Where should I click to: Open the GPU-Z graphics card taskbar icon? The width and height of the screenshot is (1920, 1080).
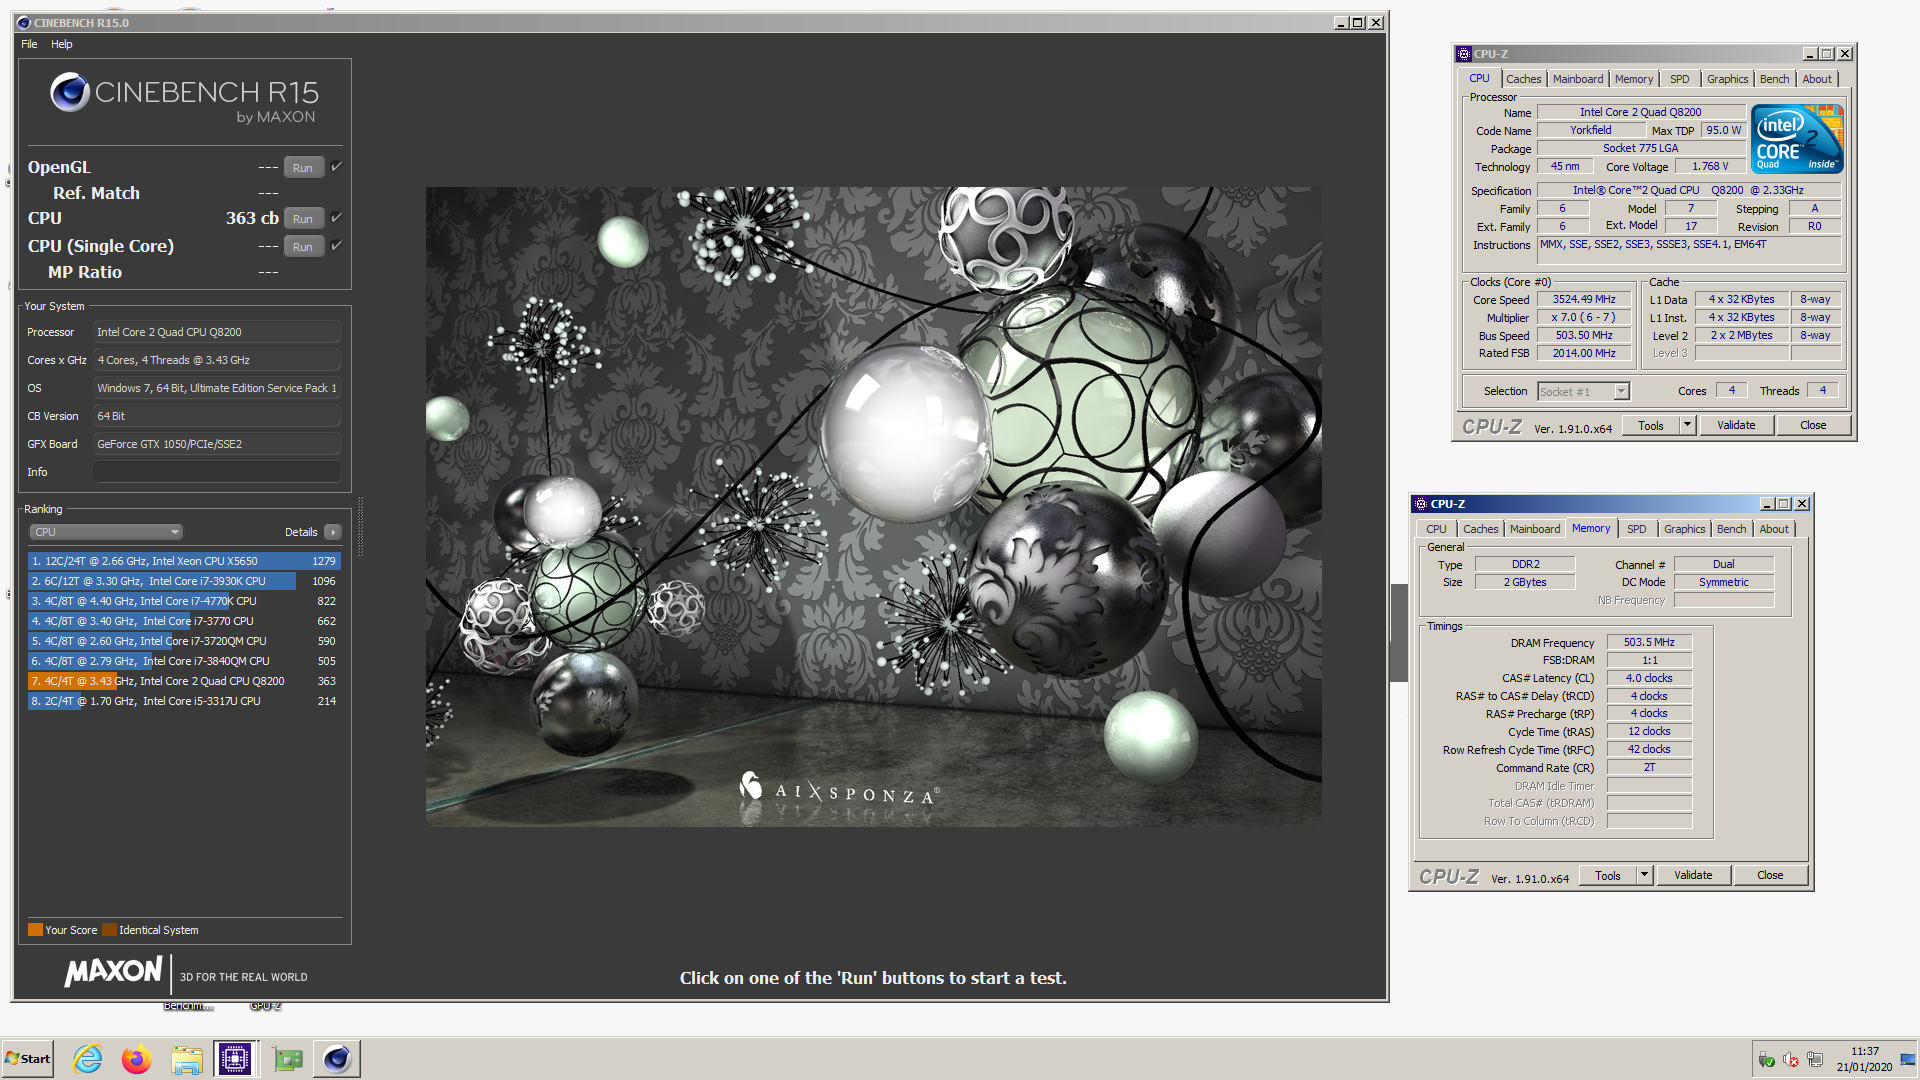[288, 1058]
